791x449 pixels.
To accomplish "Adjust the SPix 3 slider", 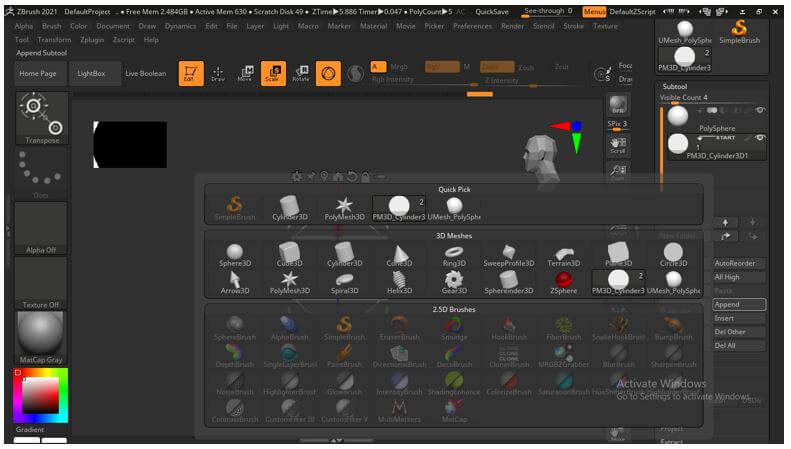I will pos(617,125).
